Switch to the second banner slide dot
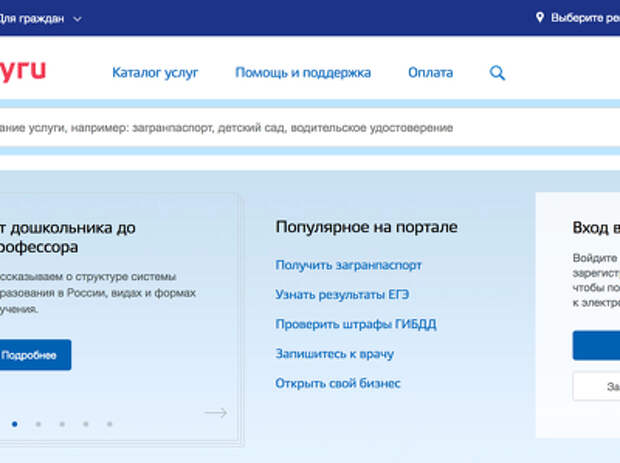 38,424
